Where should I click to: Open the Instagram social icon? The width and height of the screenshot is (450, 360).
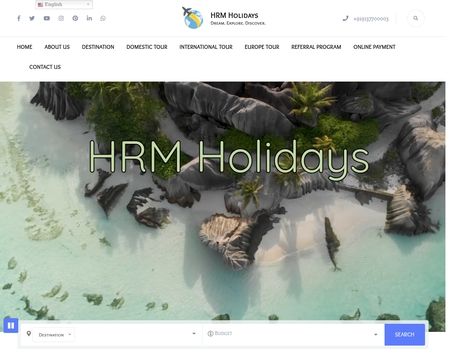point(61,18)
